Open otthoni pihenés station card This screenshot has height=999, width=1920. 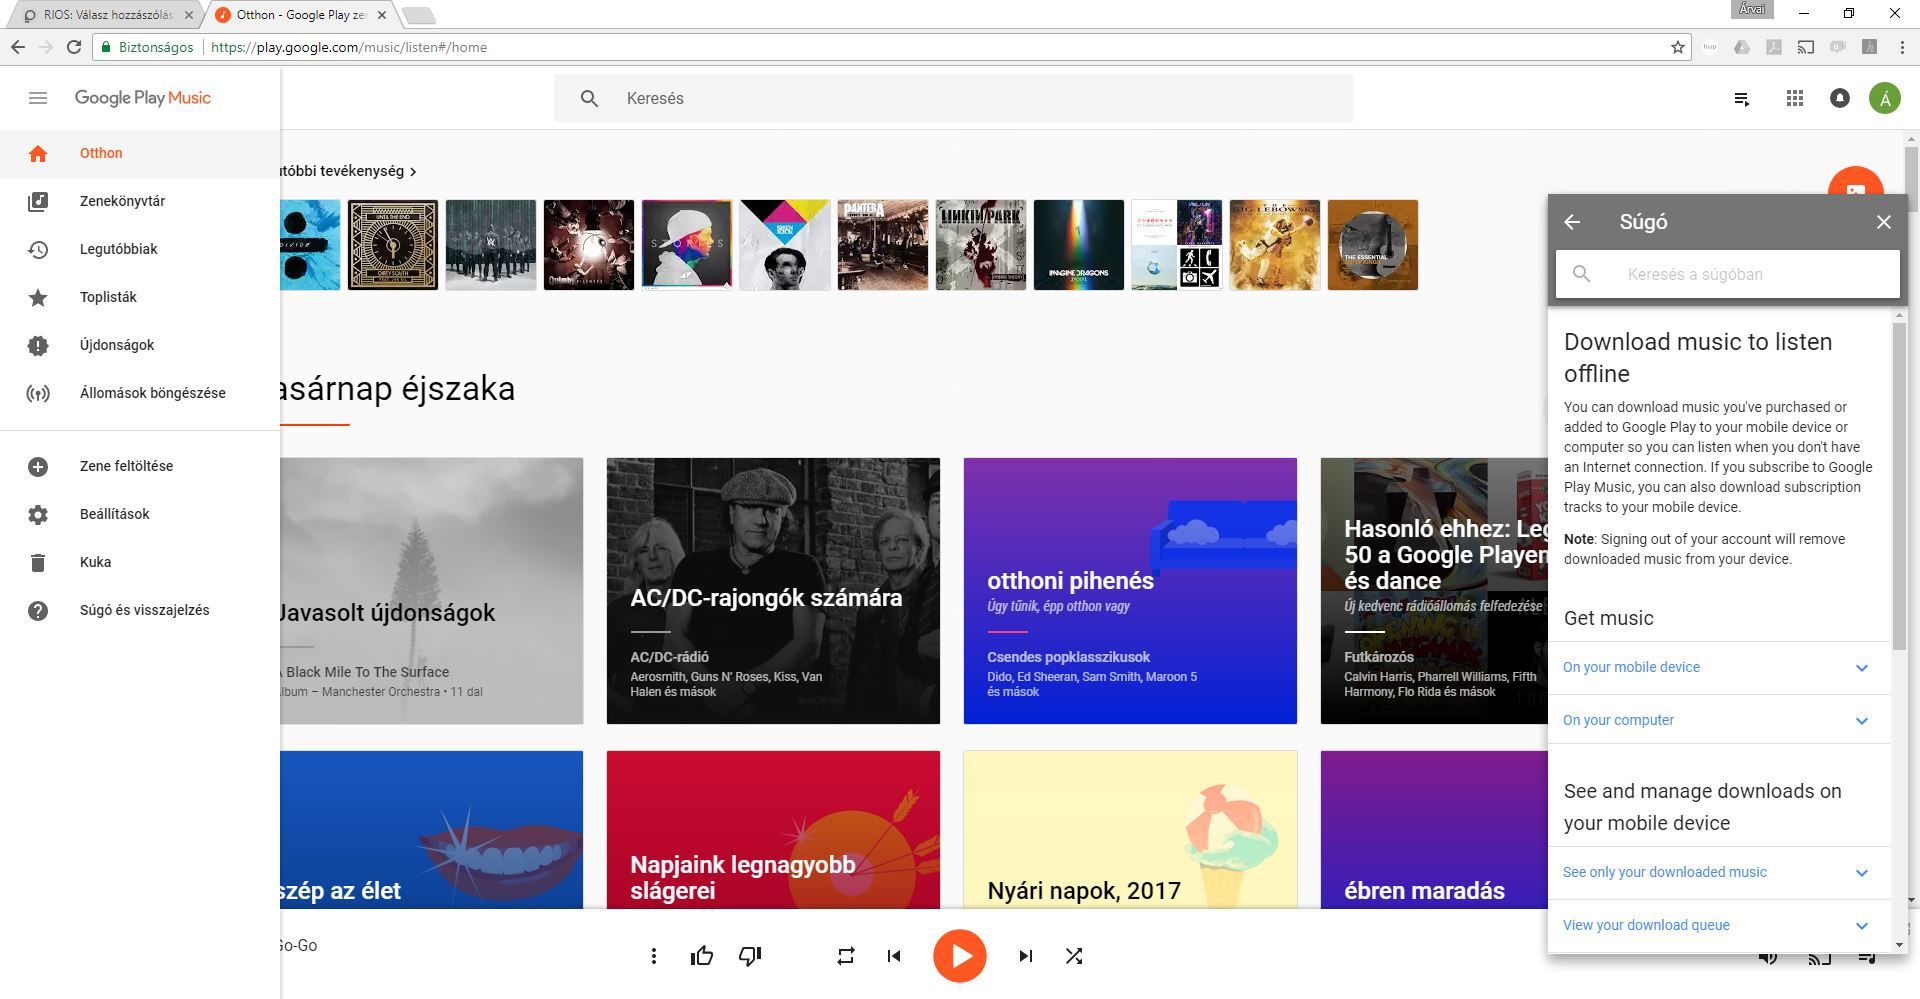[1130, 591]
